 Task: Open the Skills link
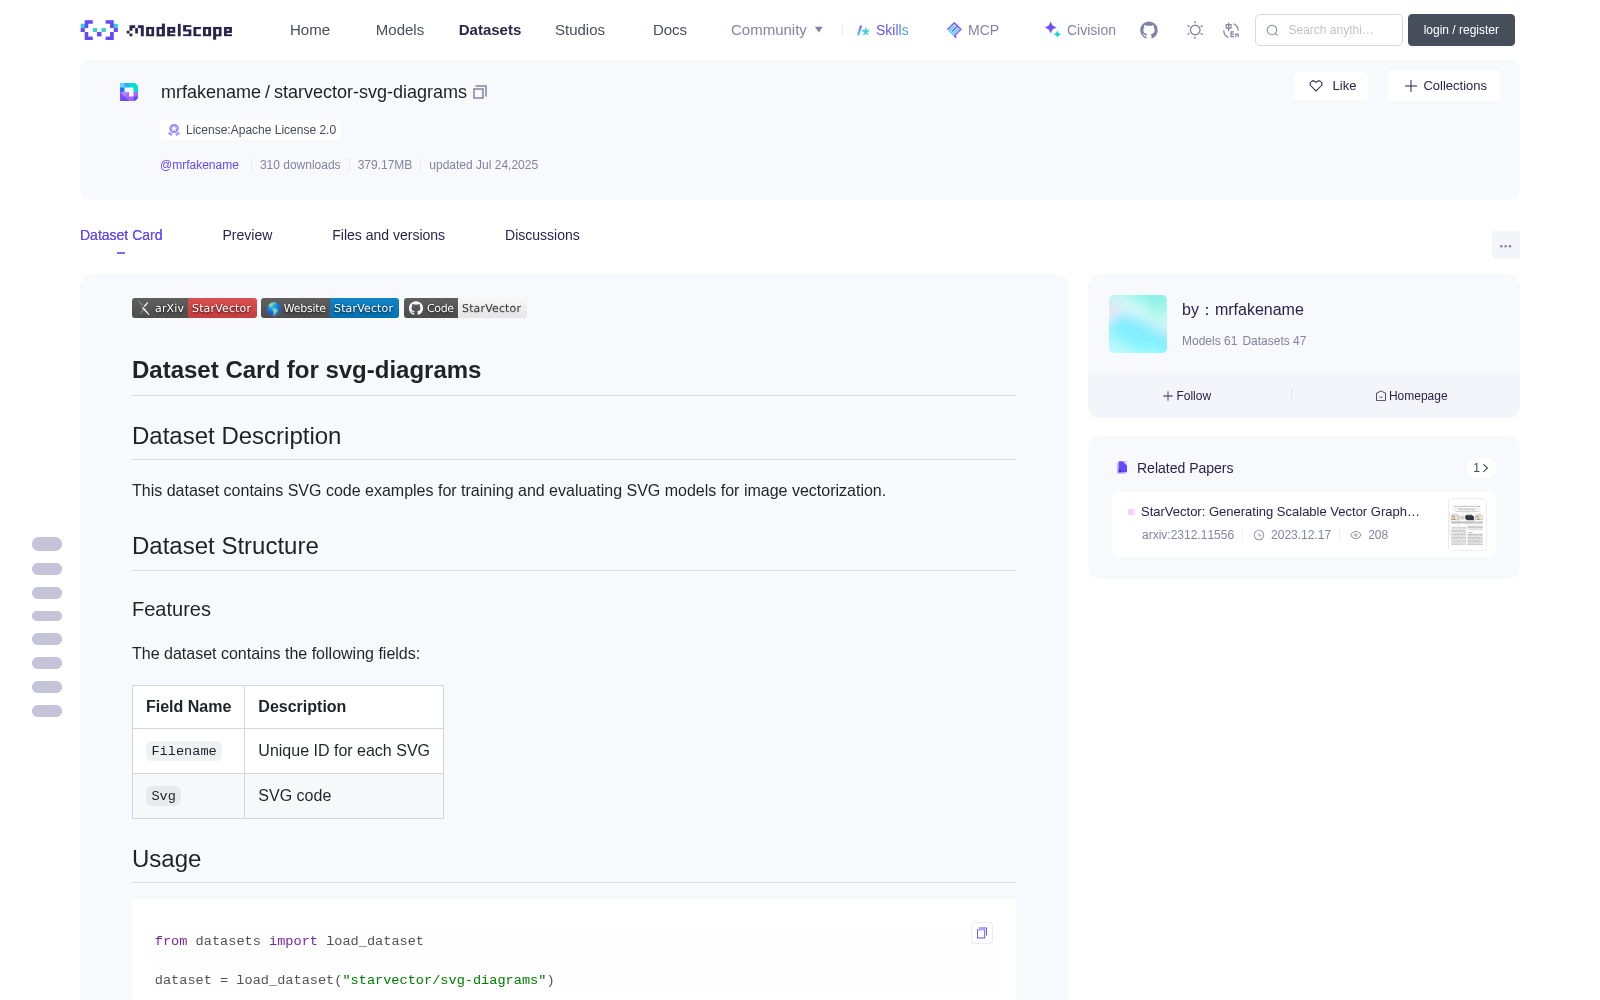(x=883, y=30)
